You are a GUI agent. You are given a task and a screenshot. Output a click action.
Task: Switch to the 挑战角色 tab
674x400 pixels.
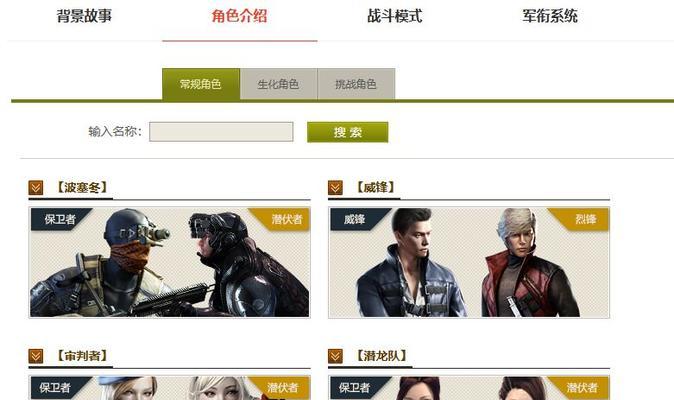point(356,84)
